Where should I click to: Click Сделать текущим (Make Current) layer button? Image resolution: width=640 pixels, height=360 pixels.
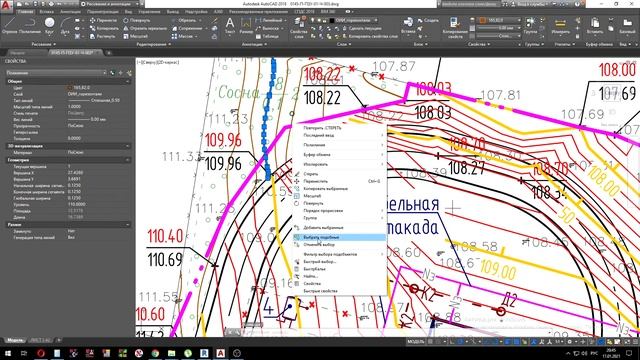pyautogui.click(x=362, y=28)
